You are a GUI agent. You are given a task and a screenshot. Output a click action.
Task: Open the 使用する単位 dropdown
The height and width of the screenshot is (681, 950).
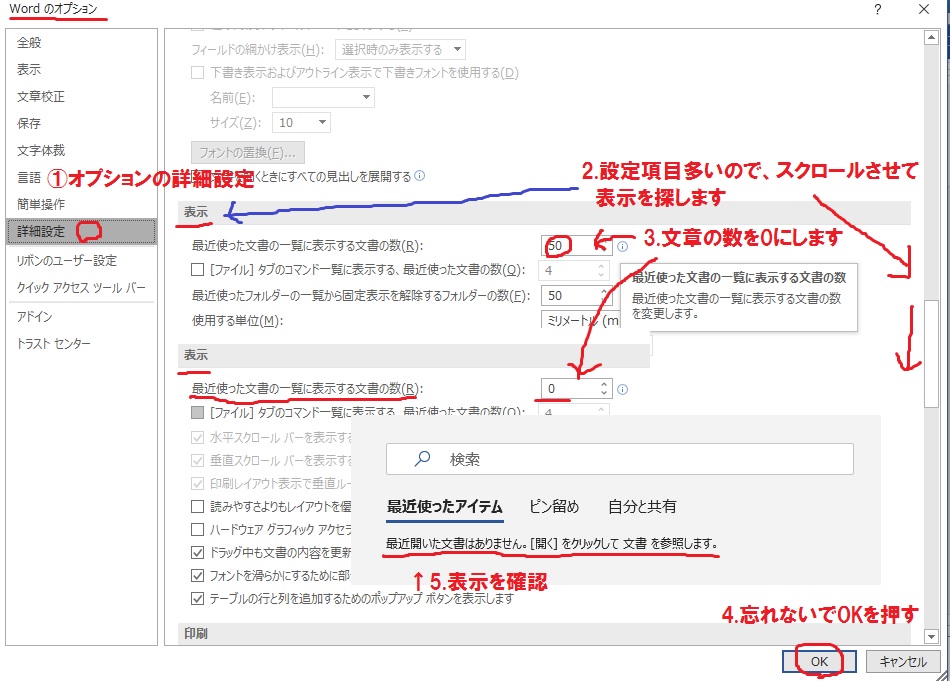coord(580,321)
